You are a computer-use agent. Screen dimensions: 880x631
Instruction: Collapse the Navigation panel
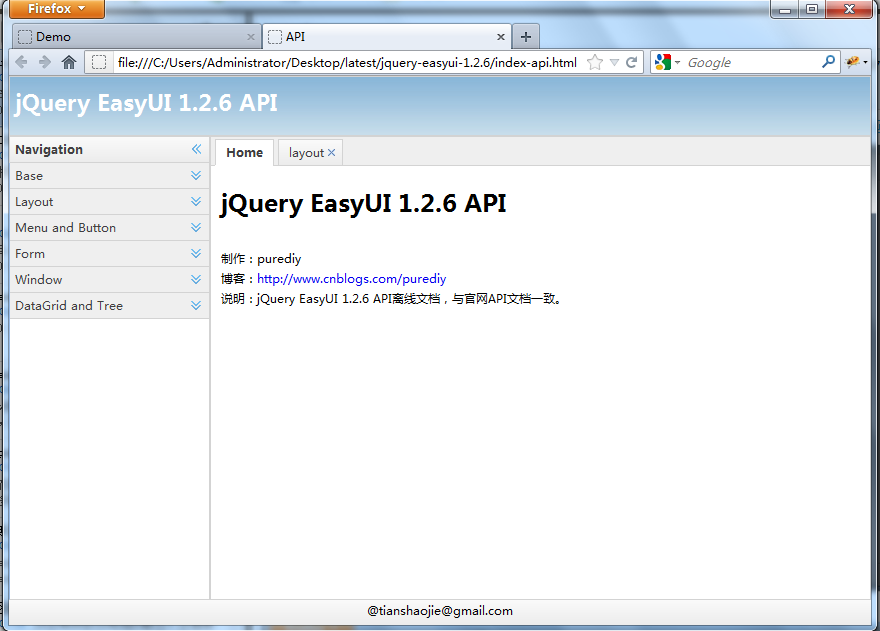coord(196,149)
